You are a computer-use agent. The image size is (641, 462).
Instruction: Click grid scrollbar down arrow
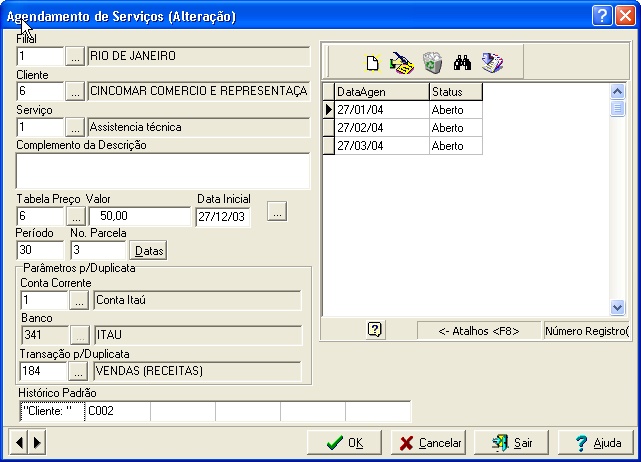(x=617, y=307)
